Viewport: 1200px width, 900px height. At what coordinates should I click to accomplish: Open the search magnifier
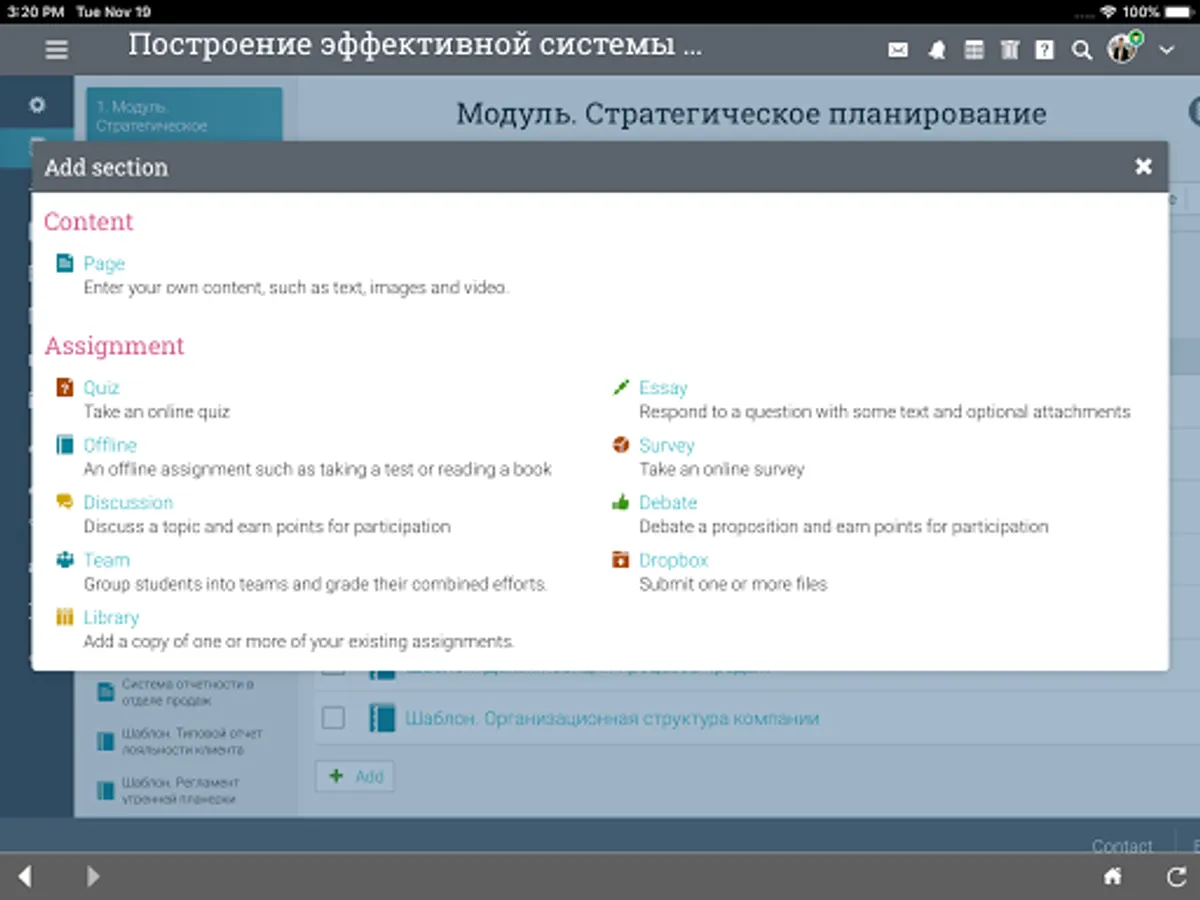pos(1081,50)
